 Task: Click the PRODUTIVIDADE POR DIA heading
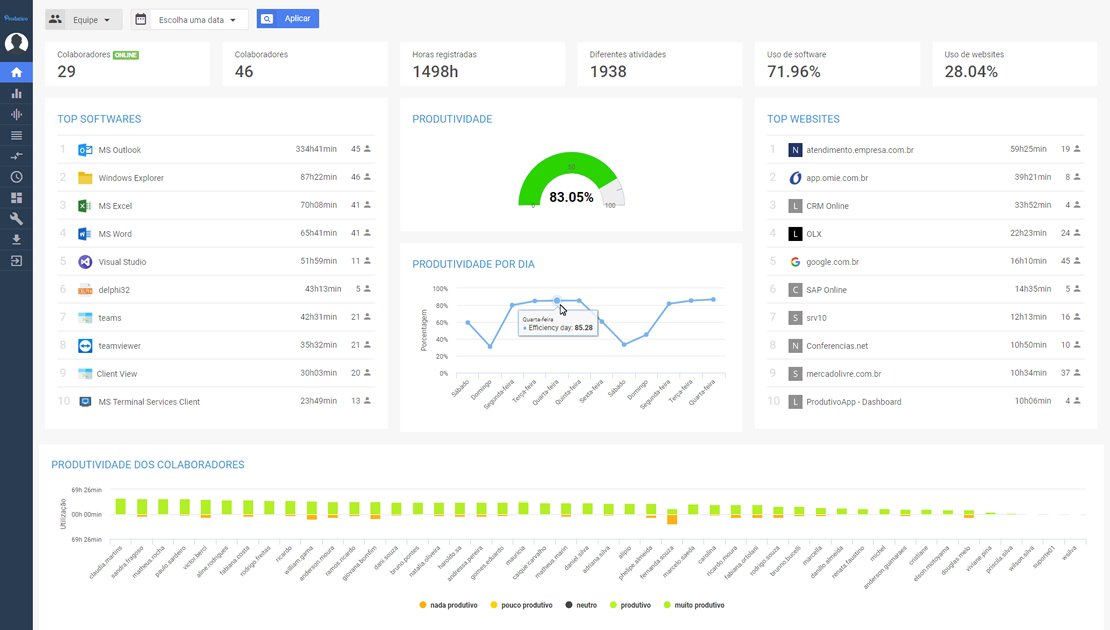(x=474, y=264)
